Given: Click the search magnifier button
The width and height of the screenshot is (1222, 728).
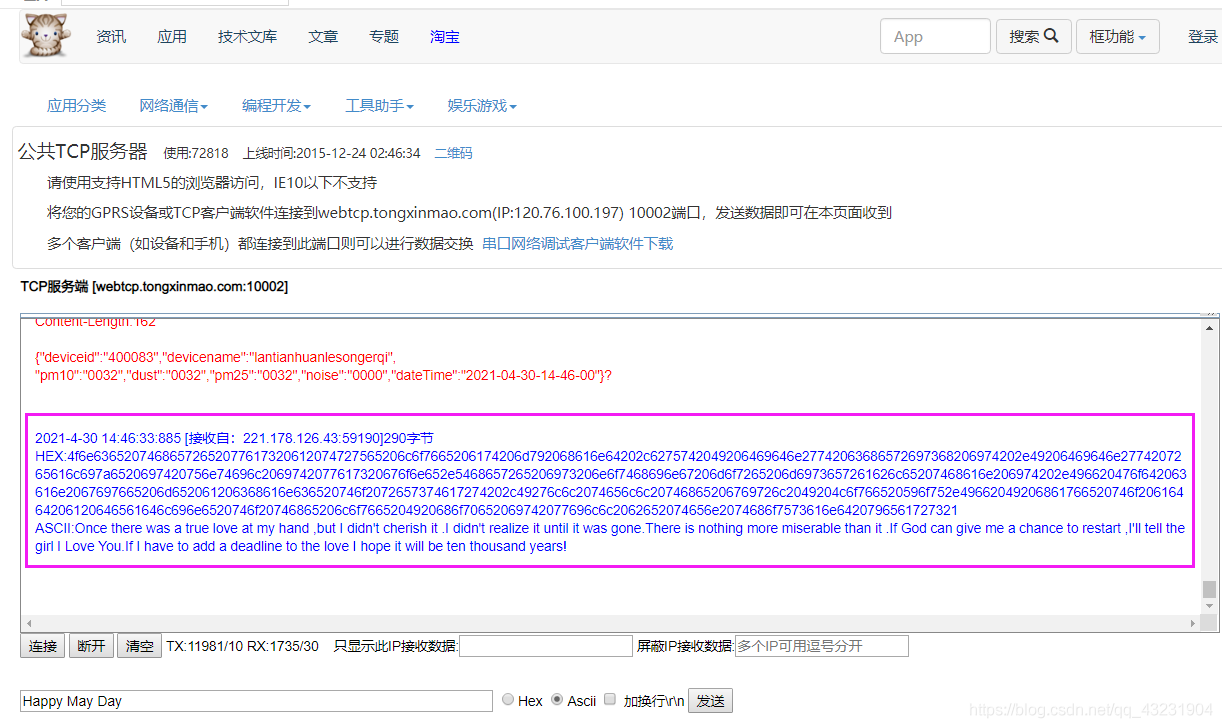Looking at the screenshot, I should [1034, 36].
